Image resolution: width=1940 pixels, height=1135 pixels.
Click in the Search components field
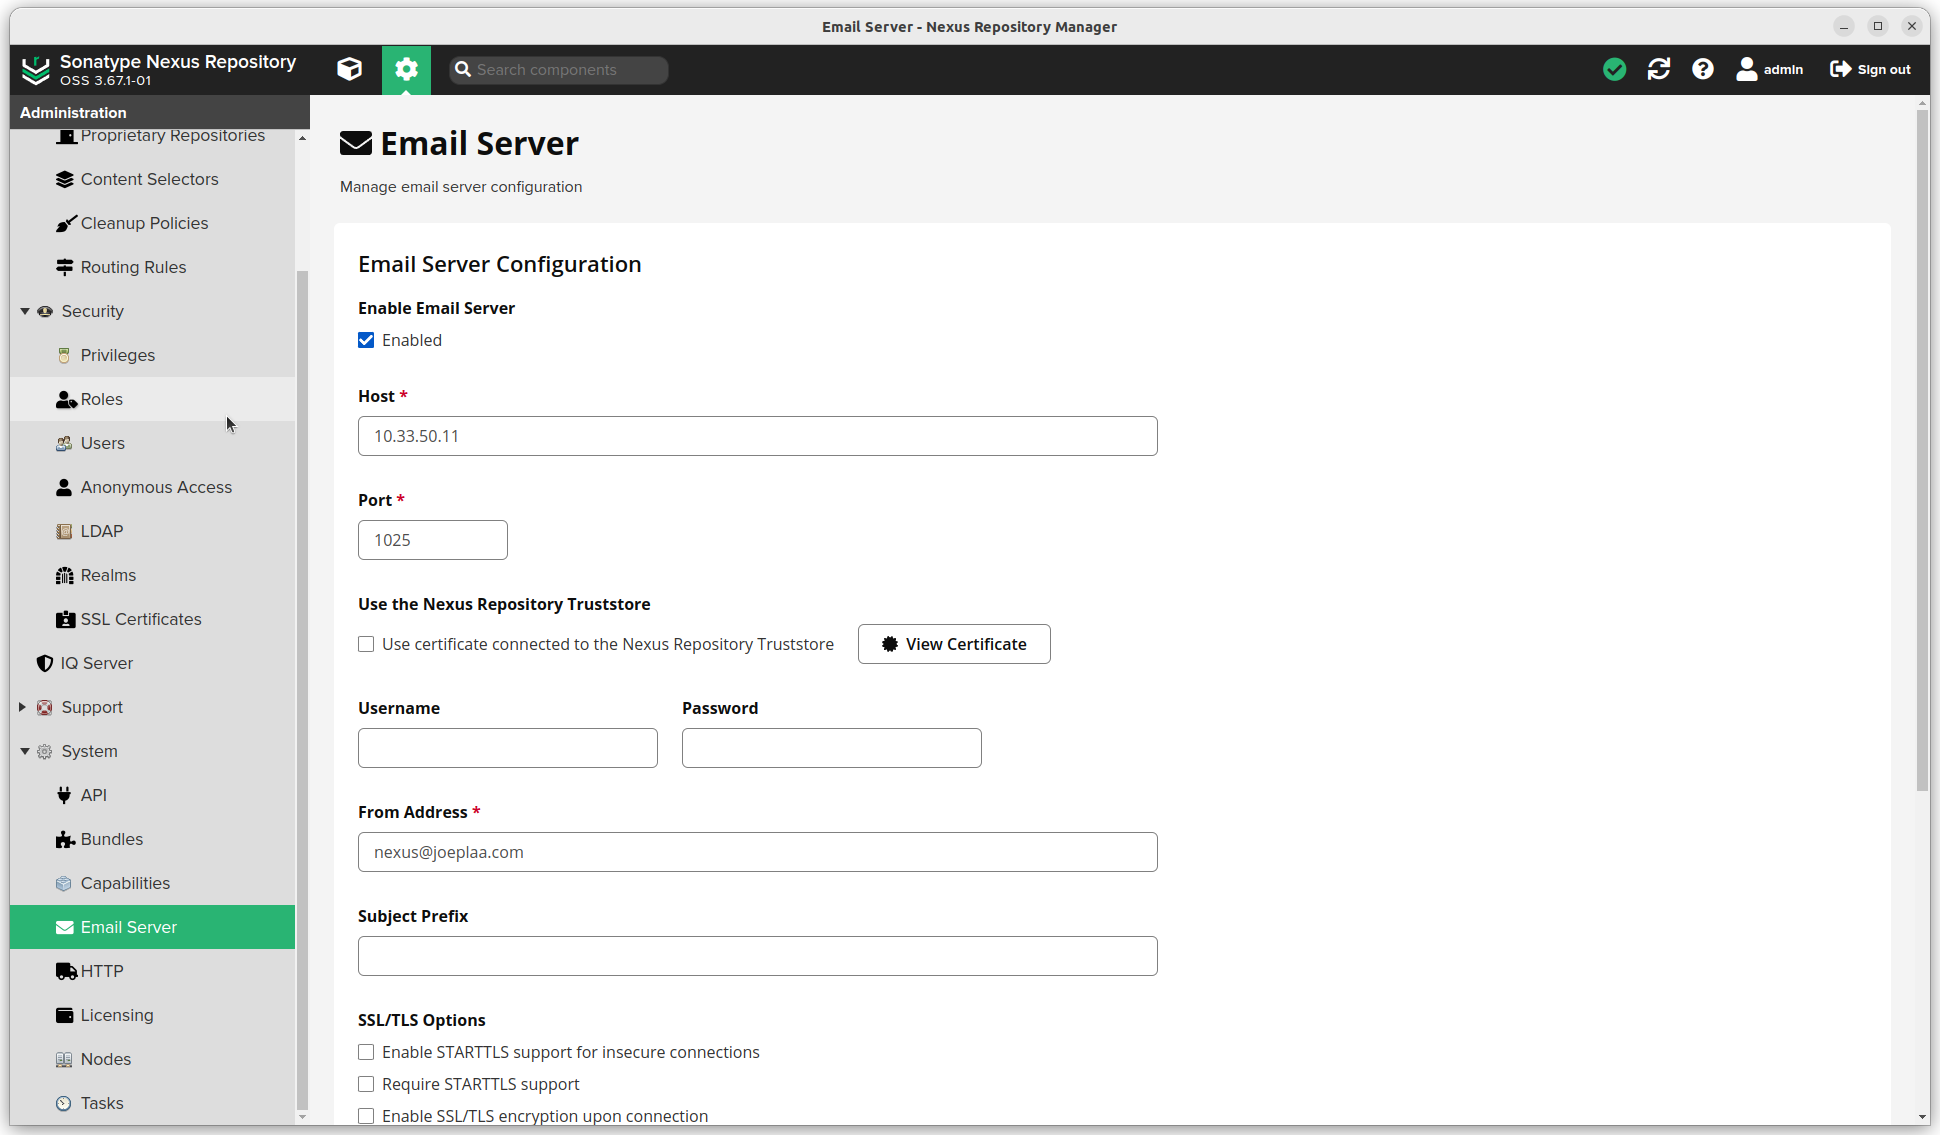(x=570, y=69)
